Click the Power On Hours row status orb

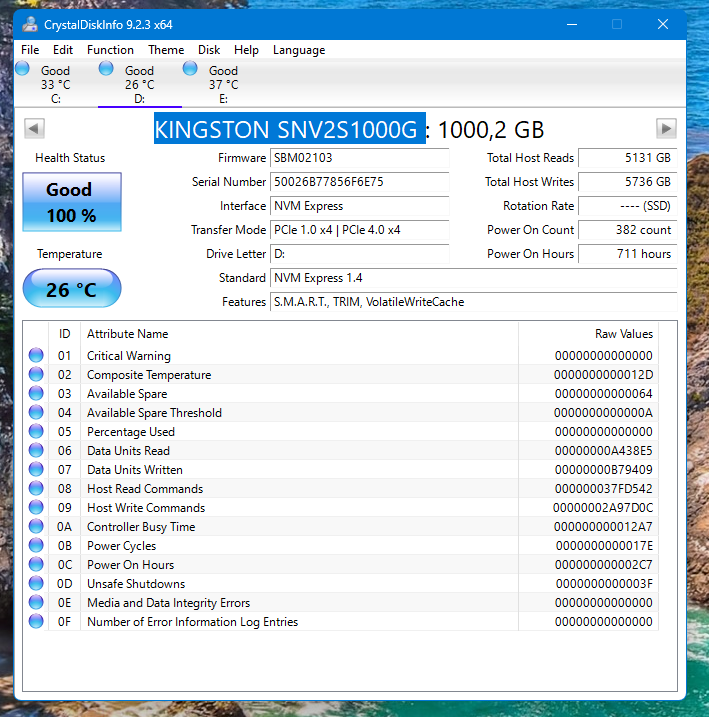[x=36, y=564]
